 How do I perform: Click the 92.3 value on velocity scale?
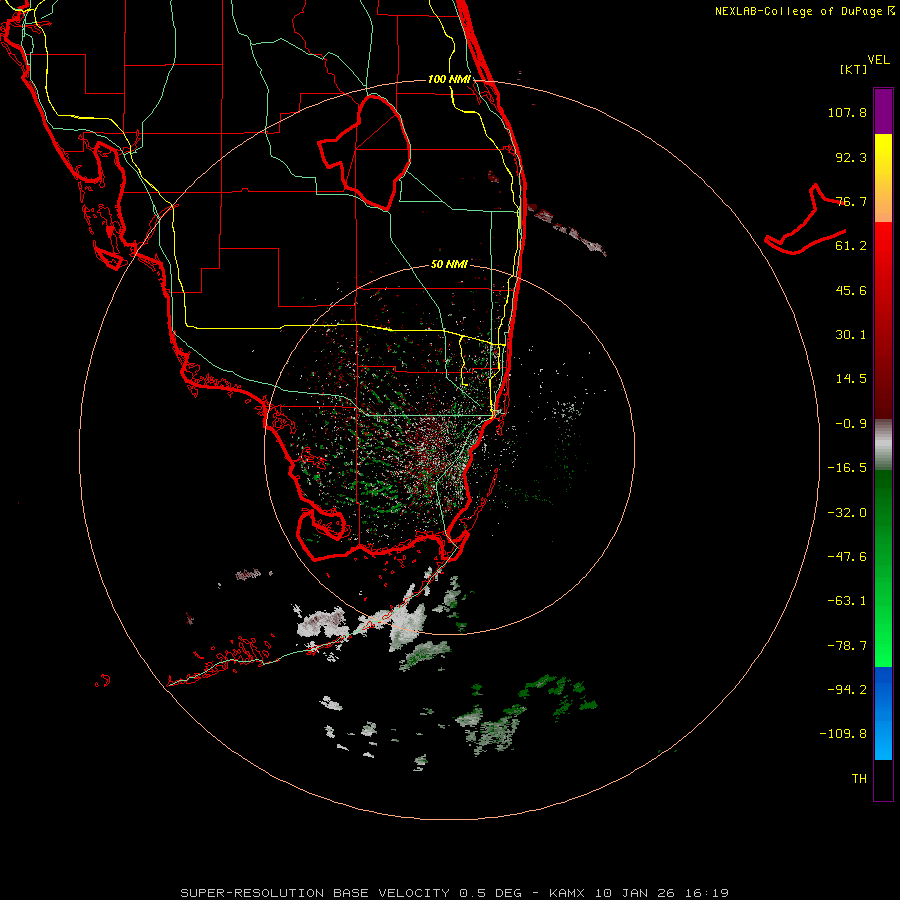pyautogui.click(x=851, y=157)
